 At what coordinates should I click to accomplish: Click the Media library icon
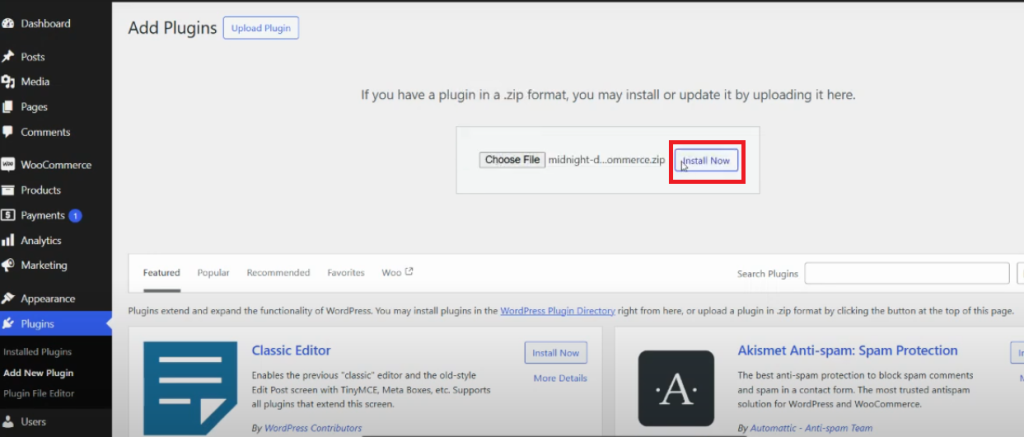[x=8, y=82]
